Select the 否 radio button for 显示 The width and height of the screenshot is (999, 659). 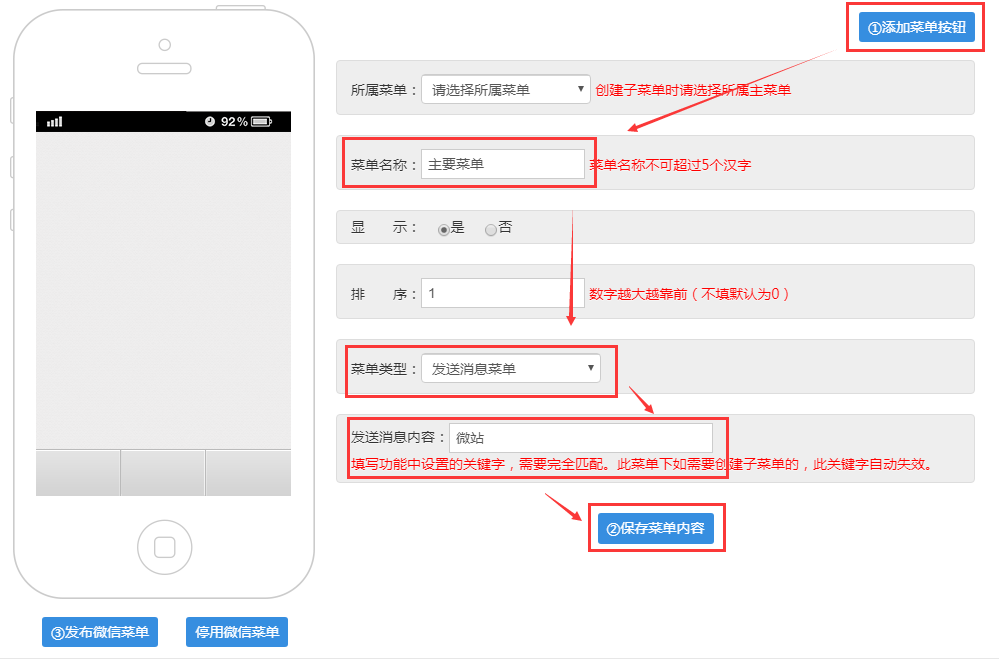[491, 229]
